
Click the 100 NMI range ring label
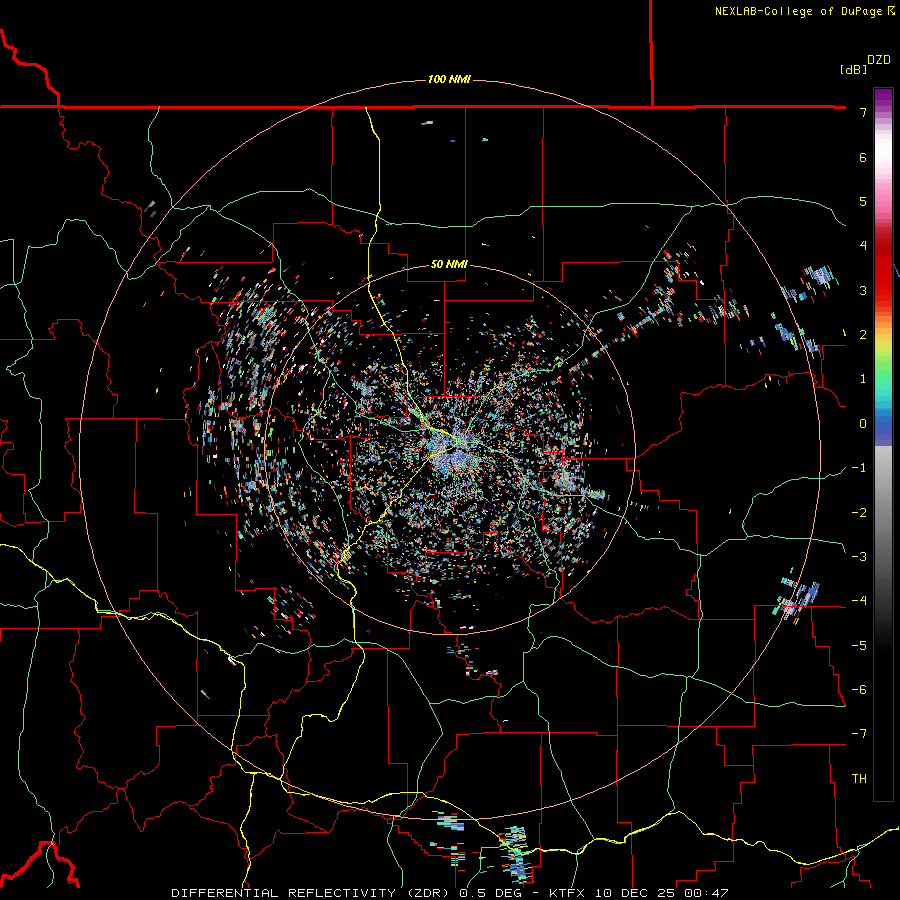pyautogui.click(x=449, y=79)
